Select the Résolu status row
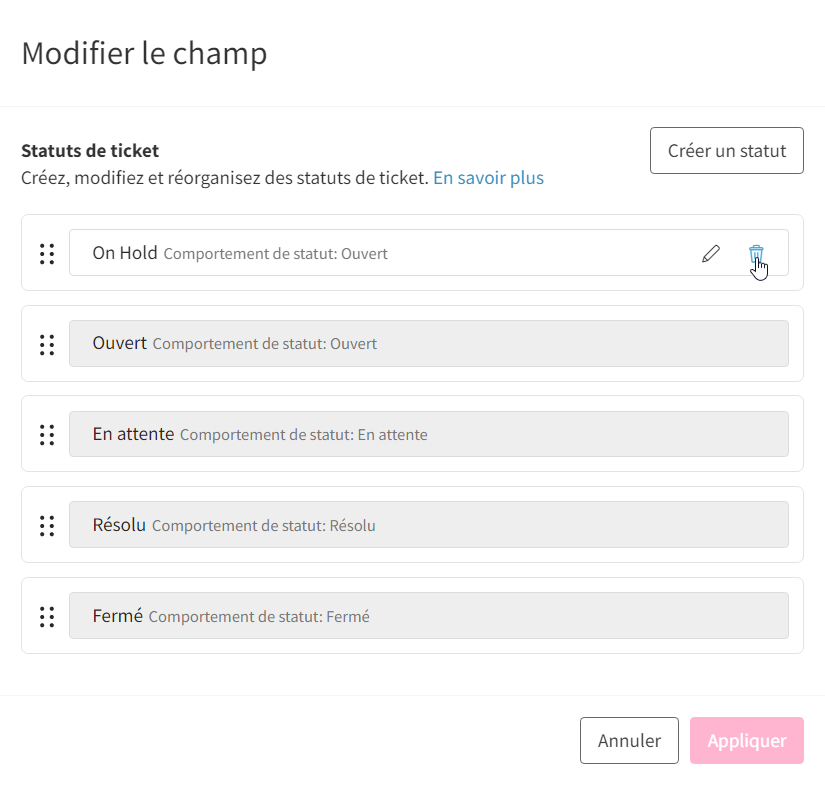Viewport: 825px width, 785px height. pos(429,525)
